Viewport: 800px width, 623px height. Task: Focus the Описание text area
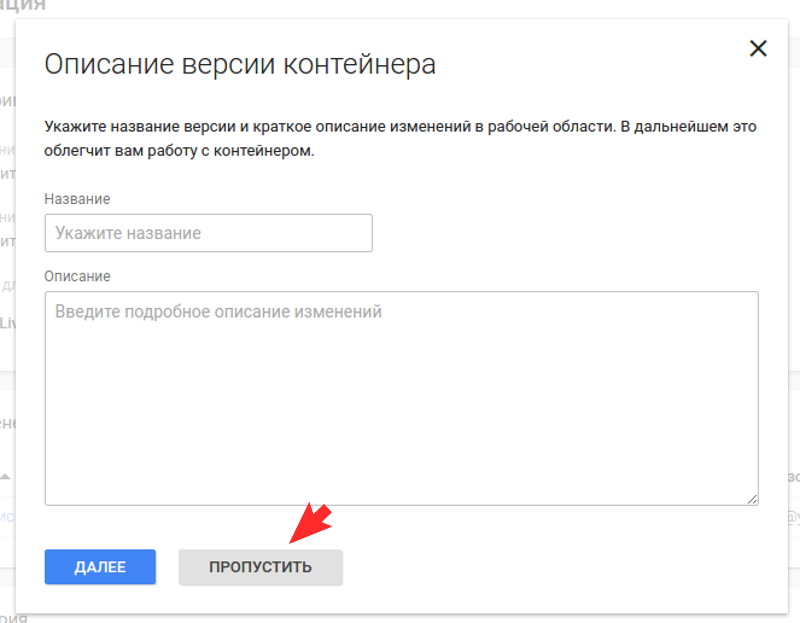pyautogui.click(x=402, y=398)
